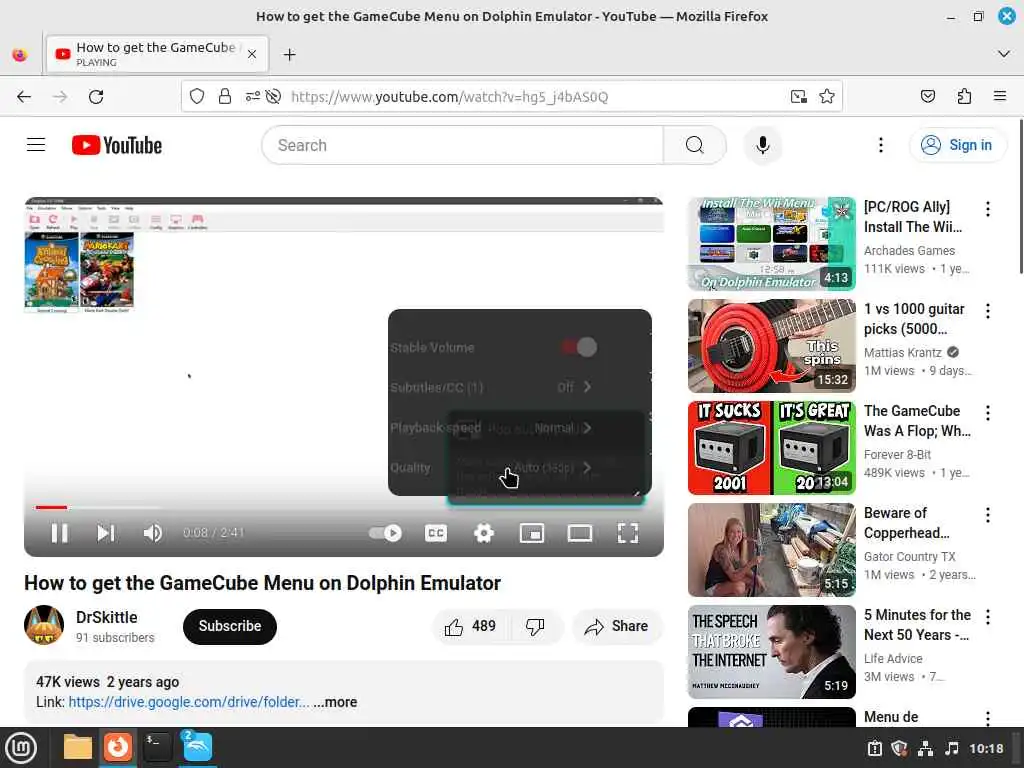Viewport: 1024px width, 768px height.
Task: Bookmark this page with star
Action: pos(827,97)
